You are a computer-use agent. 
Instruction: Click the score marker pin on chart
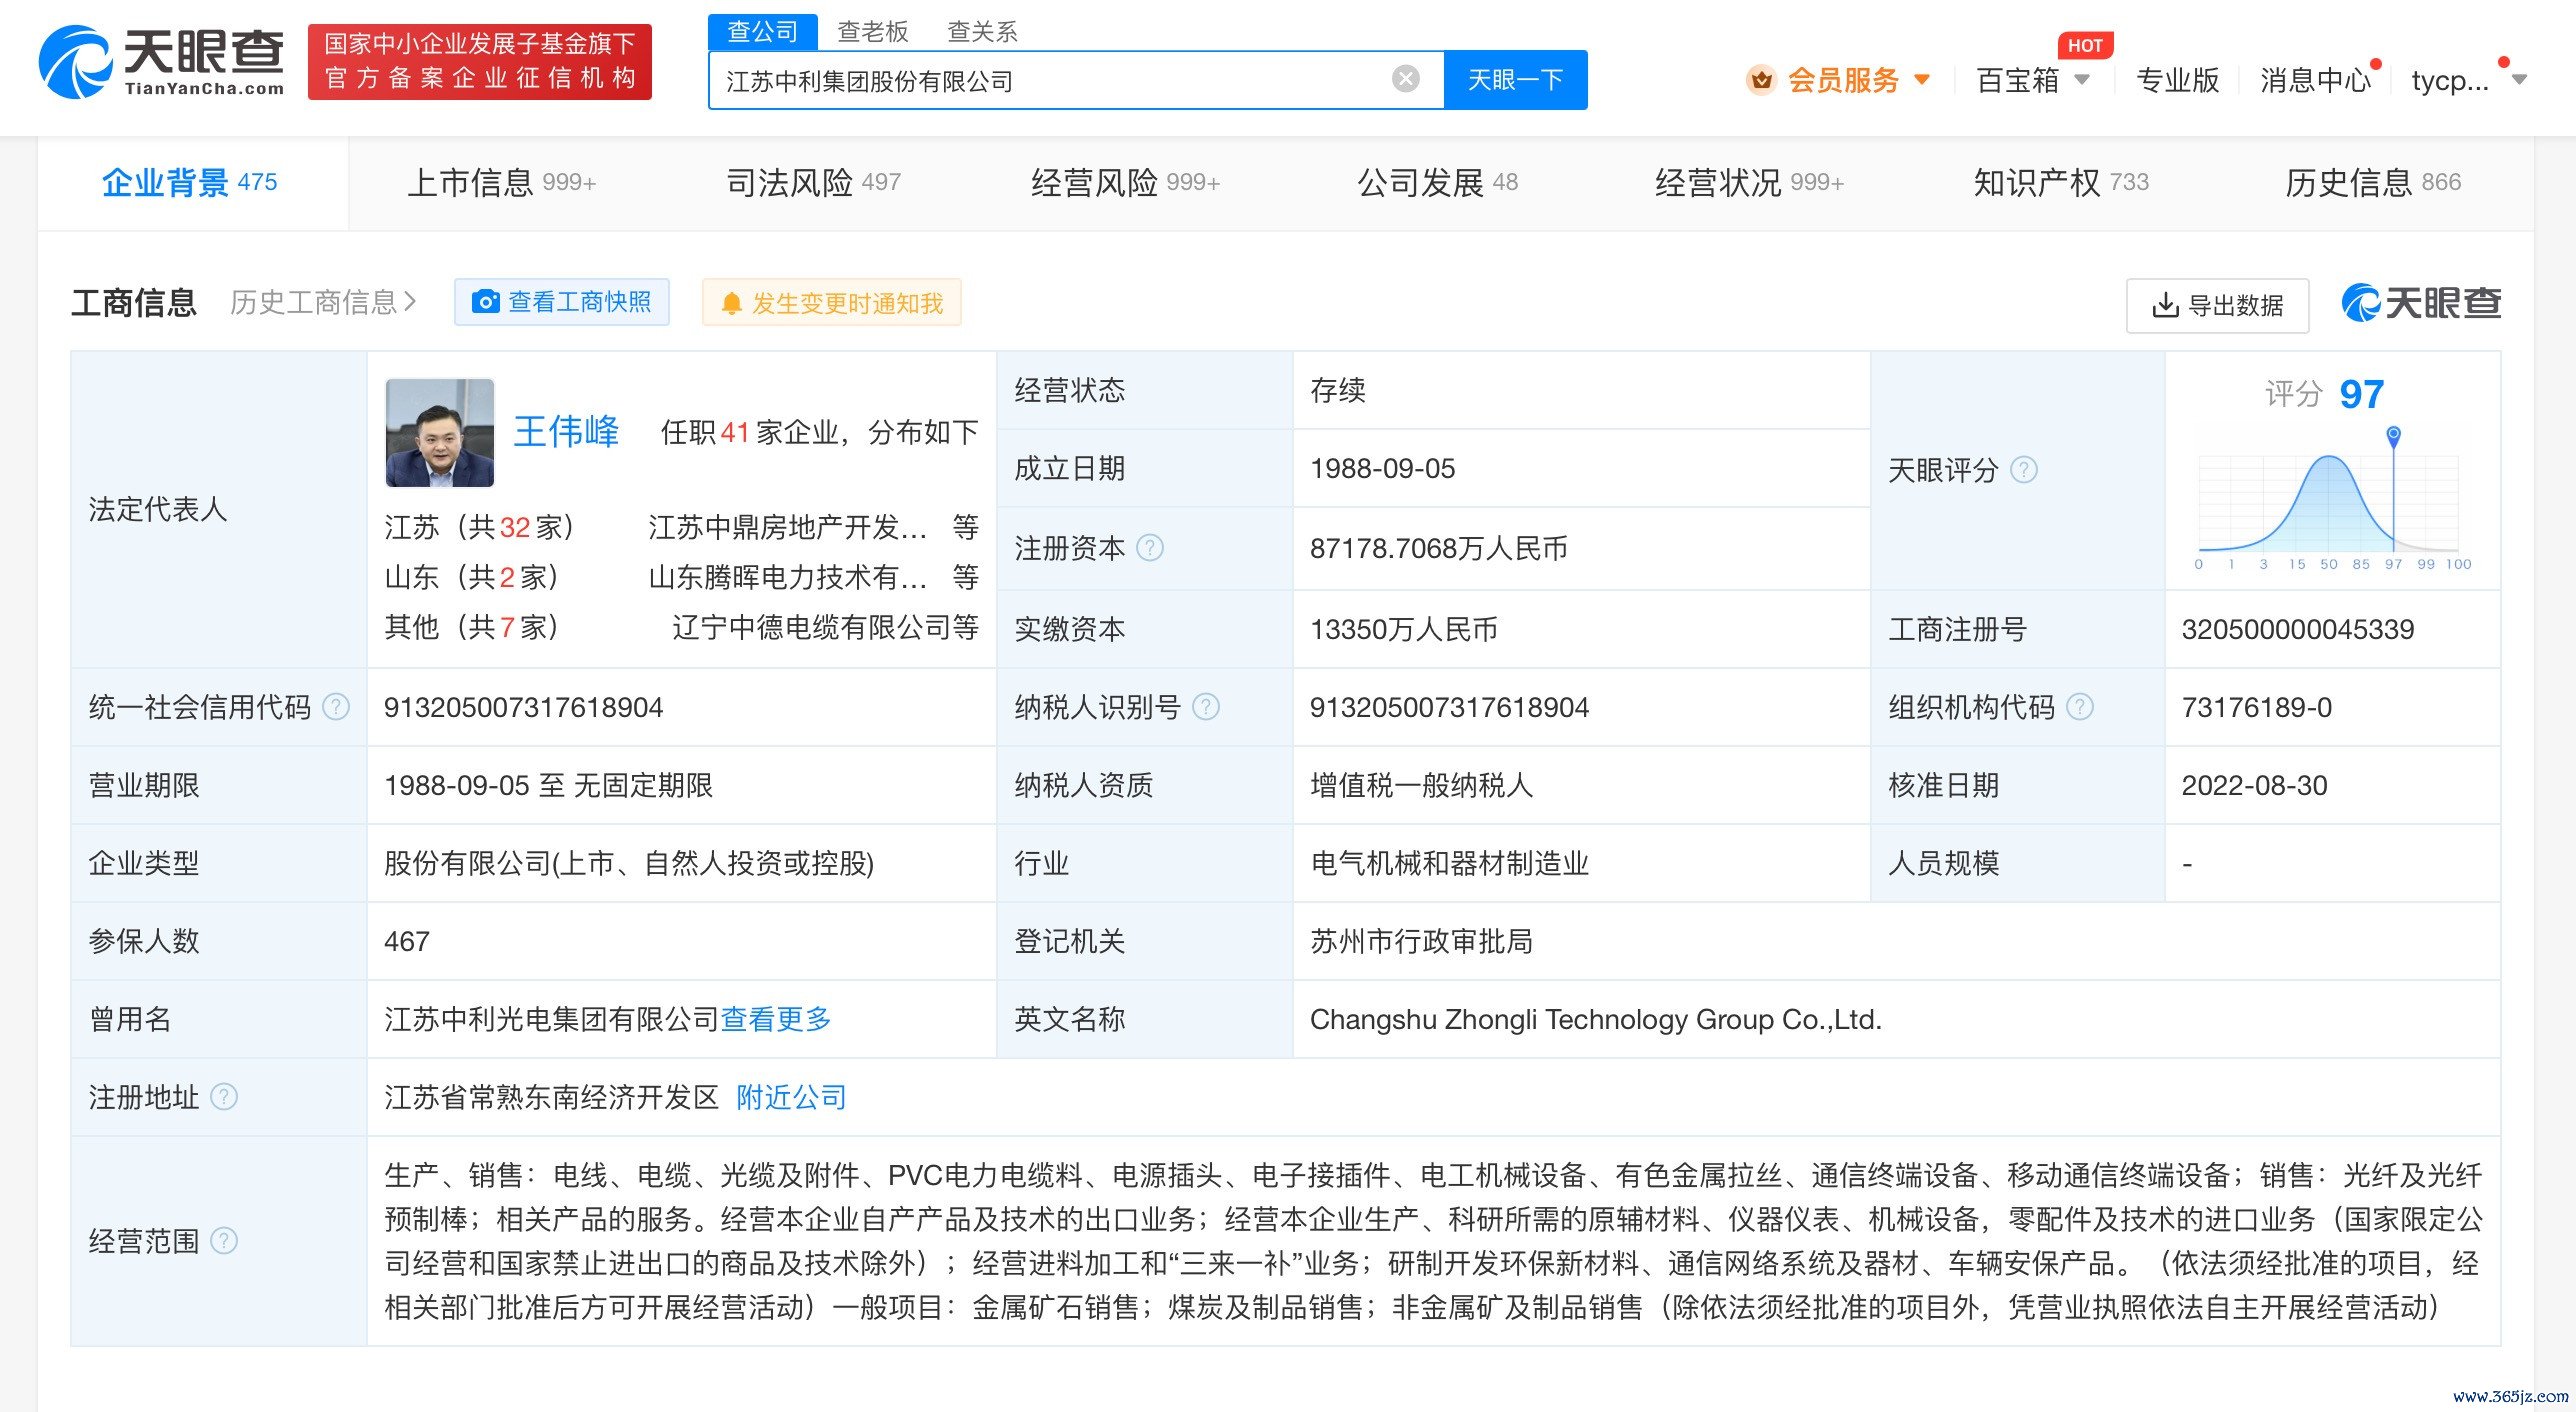click(x=2393, y=435)
